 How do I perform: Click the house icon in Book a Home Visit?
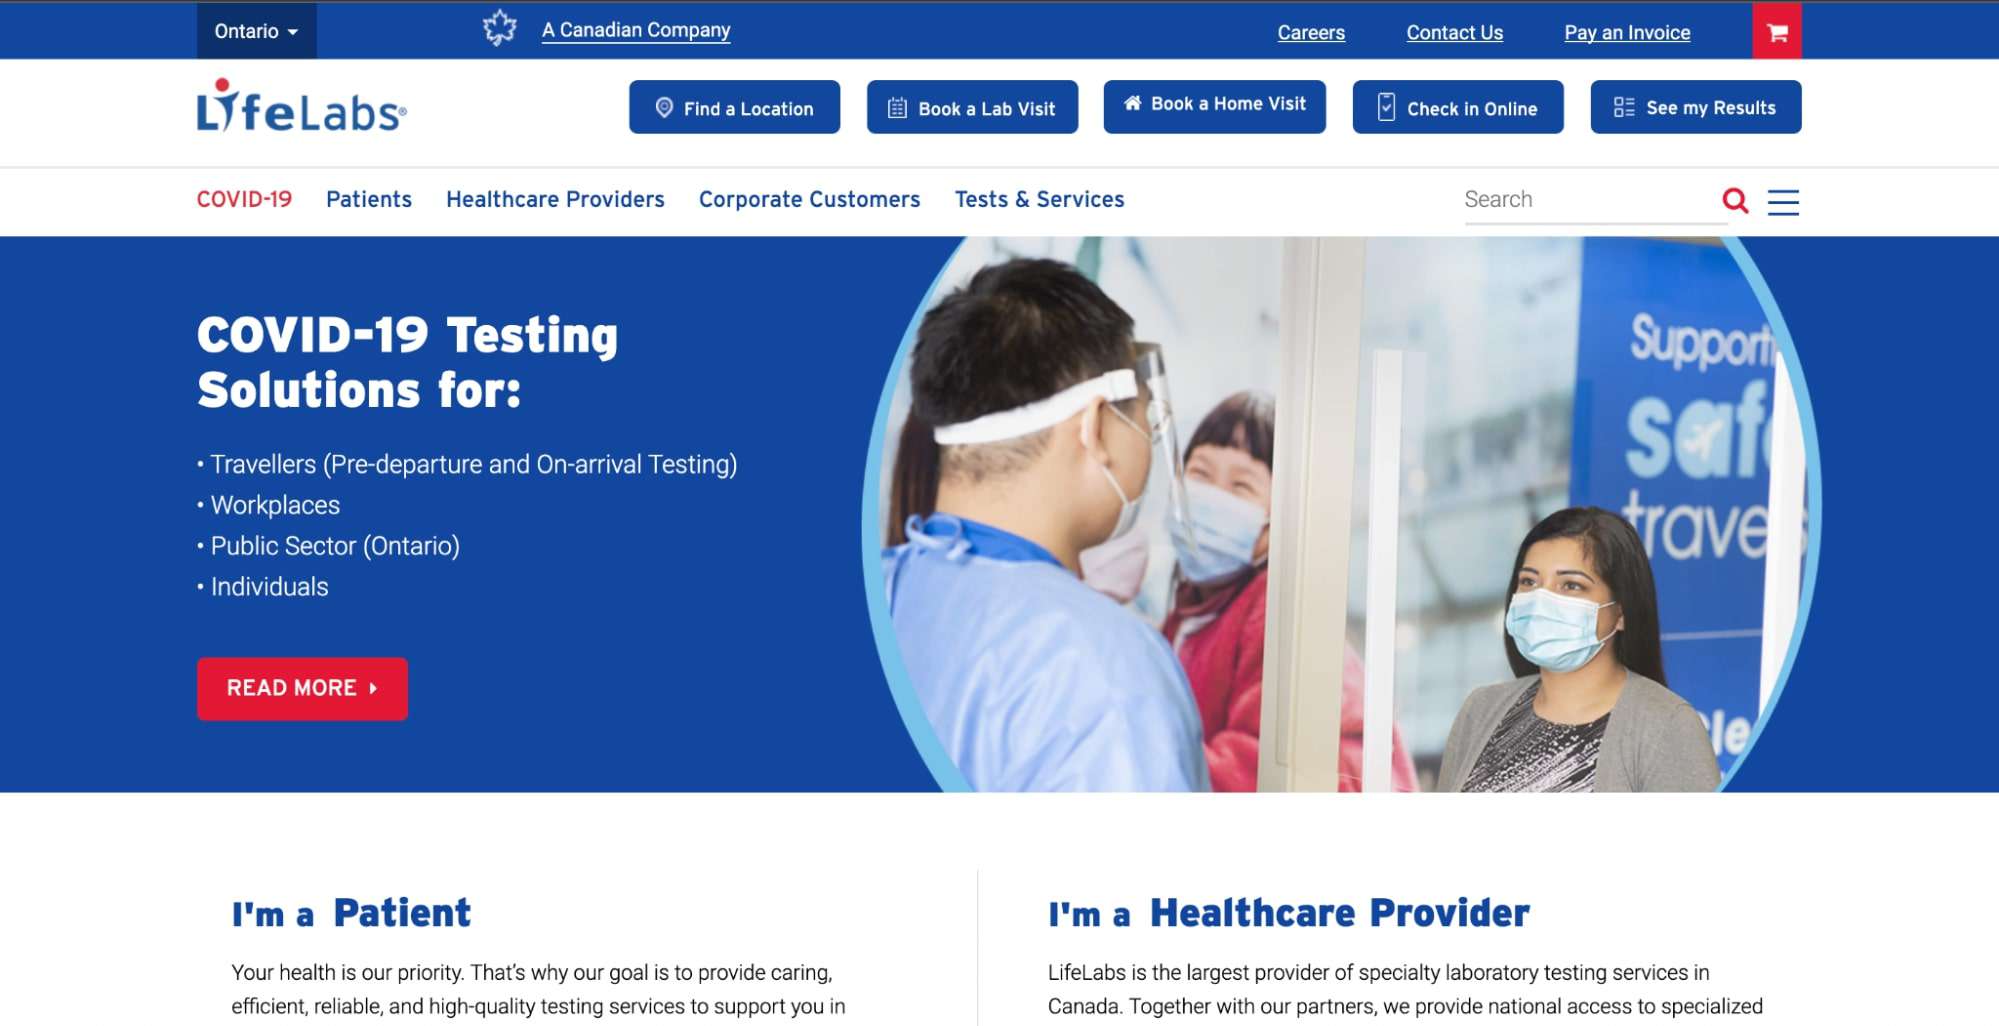1132,103
